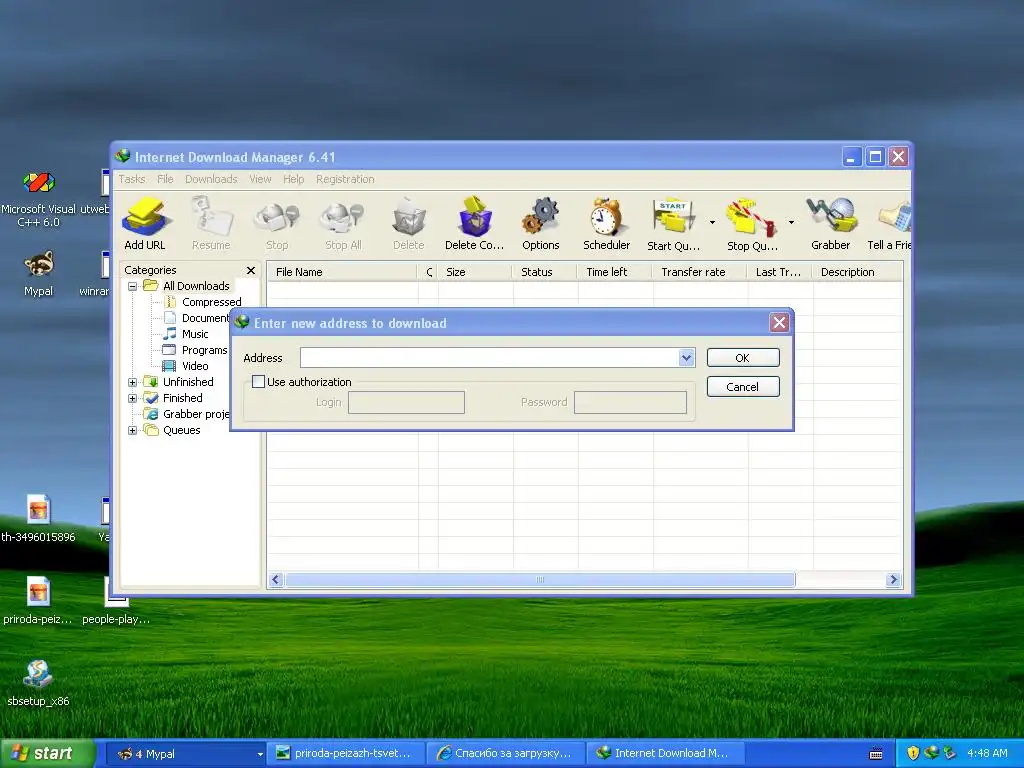
Task: Click the Stop All toolbar icon
Action: (343, 217)
